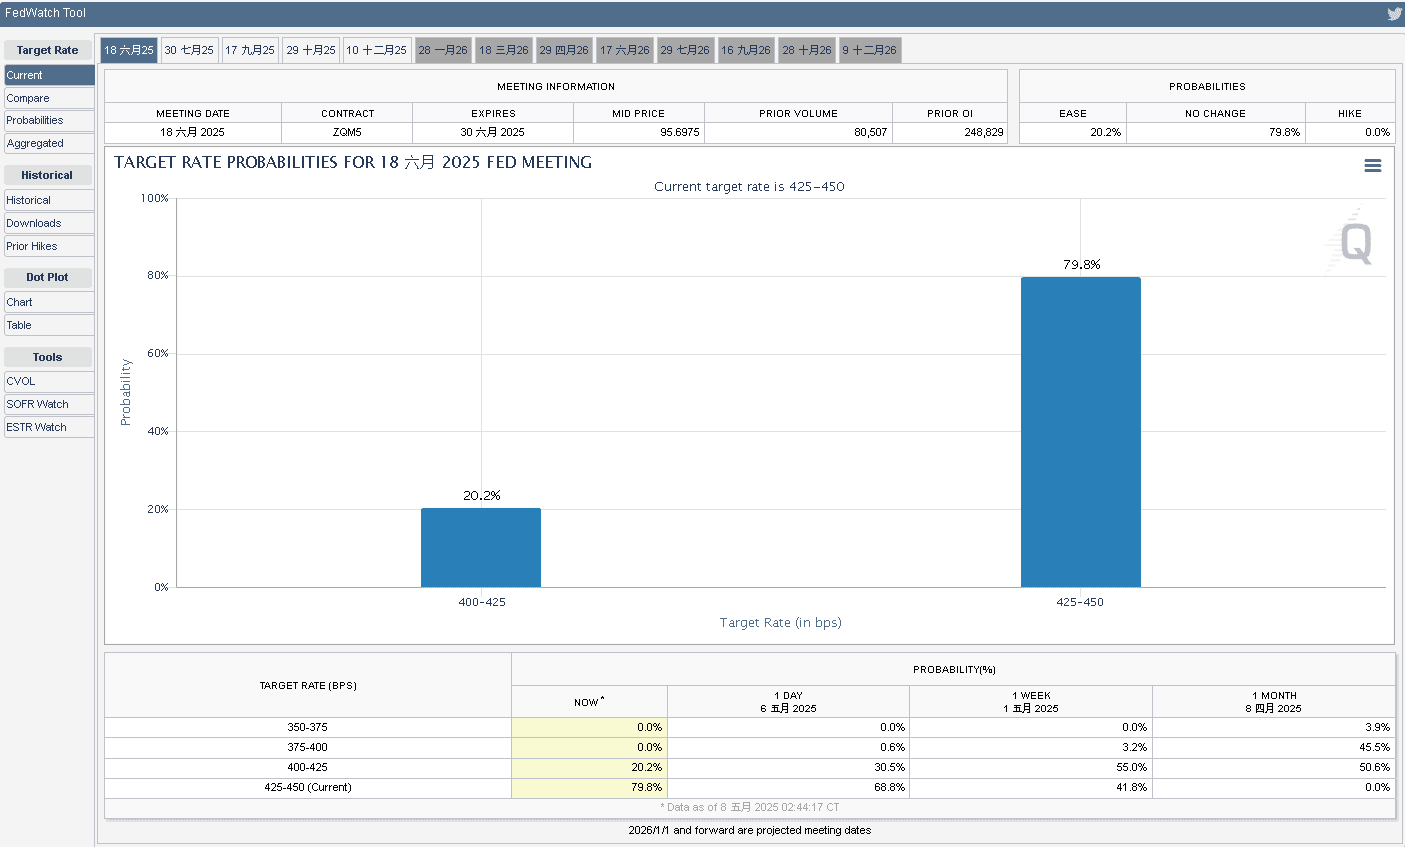Click the 1 MONTH column header

tap(1274, 702)
